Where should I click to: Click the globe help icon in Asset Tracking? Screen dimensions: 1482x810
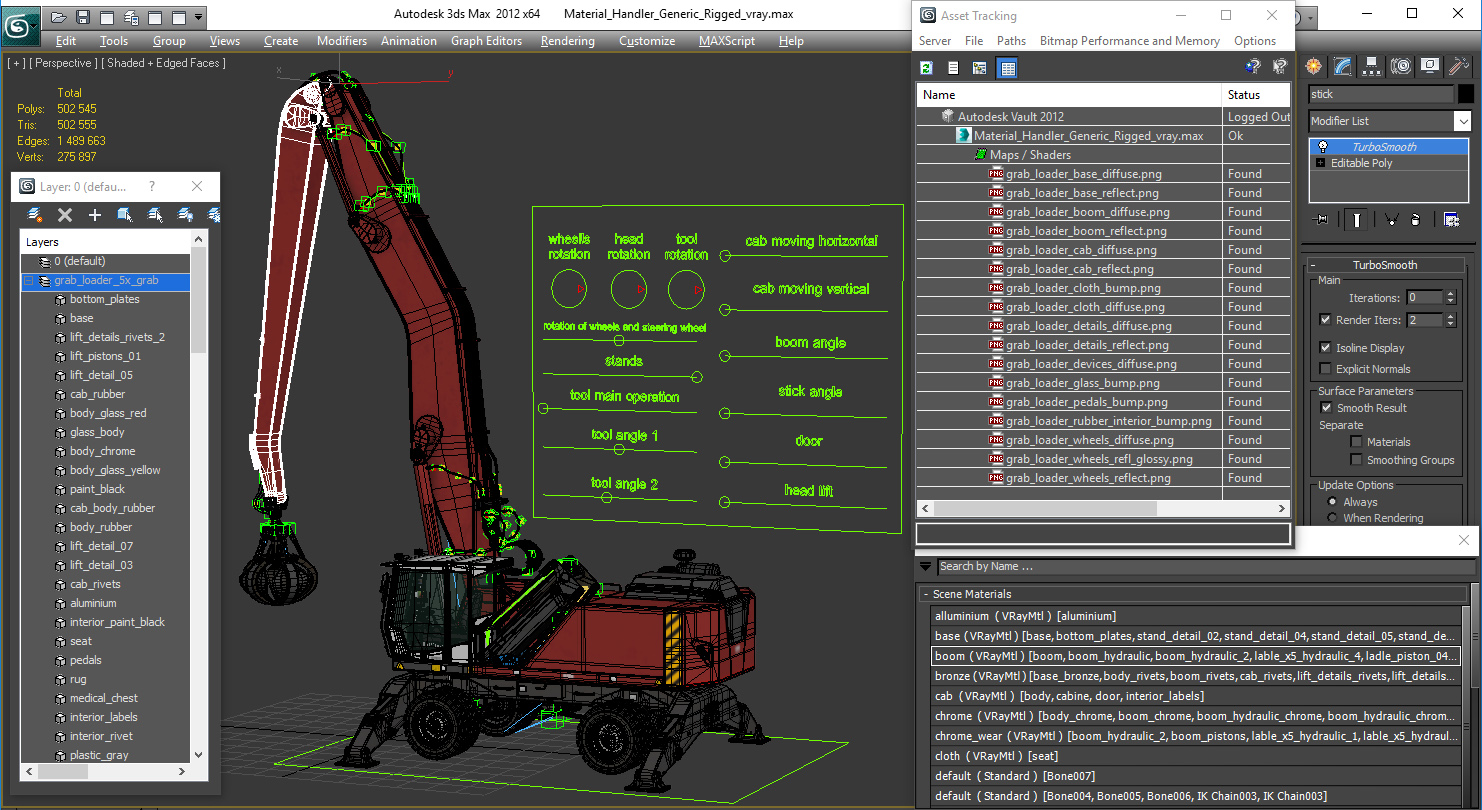click(1253, 67)
